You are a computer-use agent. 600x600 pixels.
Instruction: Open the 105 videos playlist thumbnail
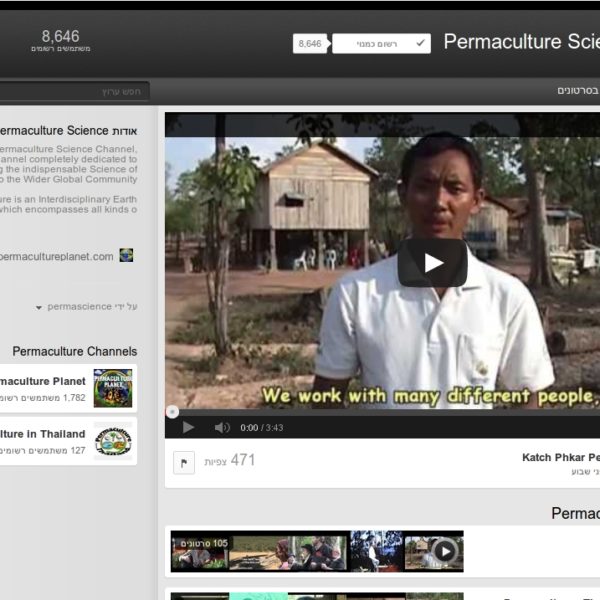click(317, 551)
